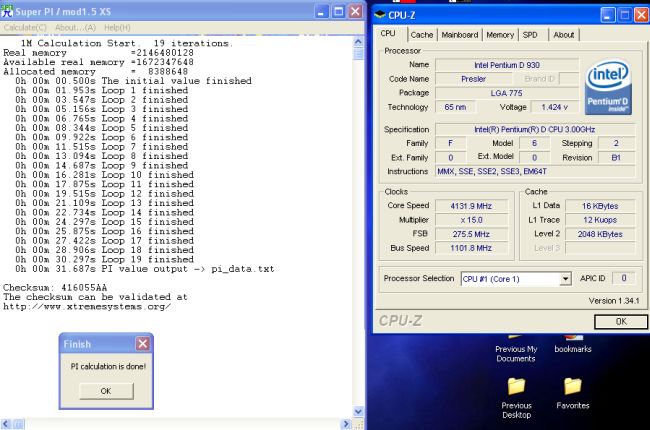Click the Revision value B1
The image size is (650, 430).
pos(616,158)
